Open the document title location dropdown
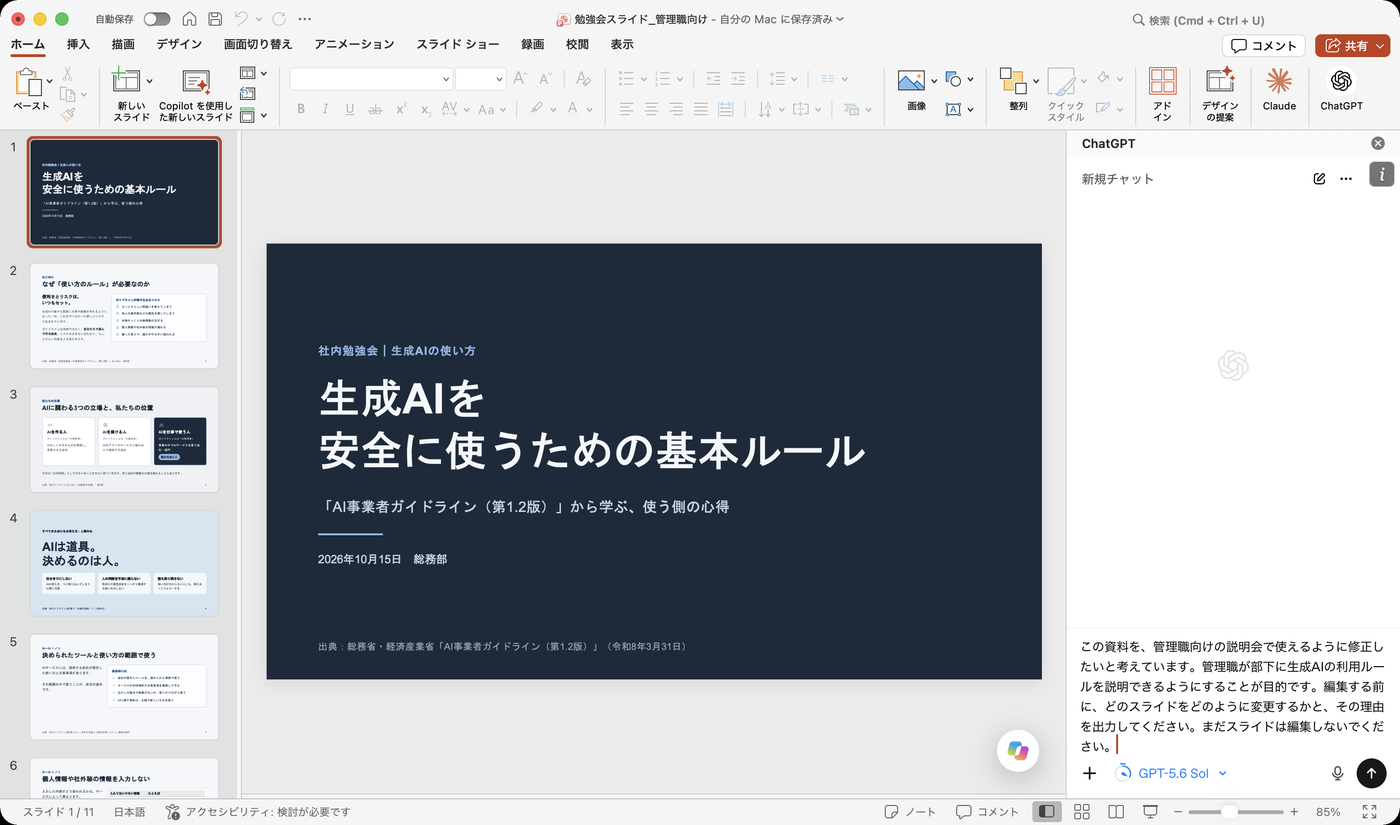The width and height of the screenshot is (1400, 825). 839,19
